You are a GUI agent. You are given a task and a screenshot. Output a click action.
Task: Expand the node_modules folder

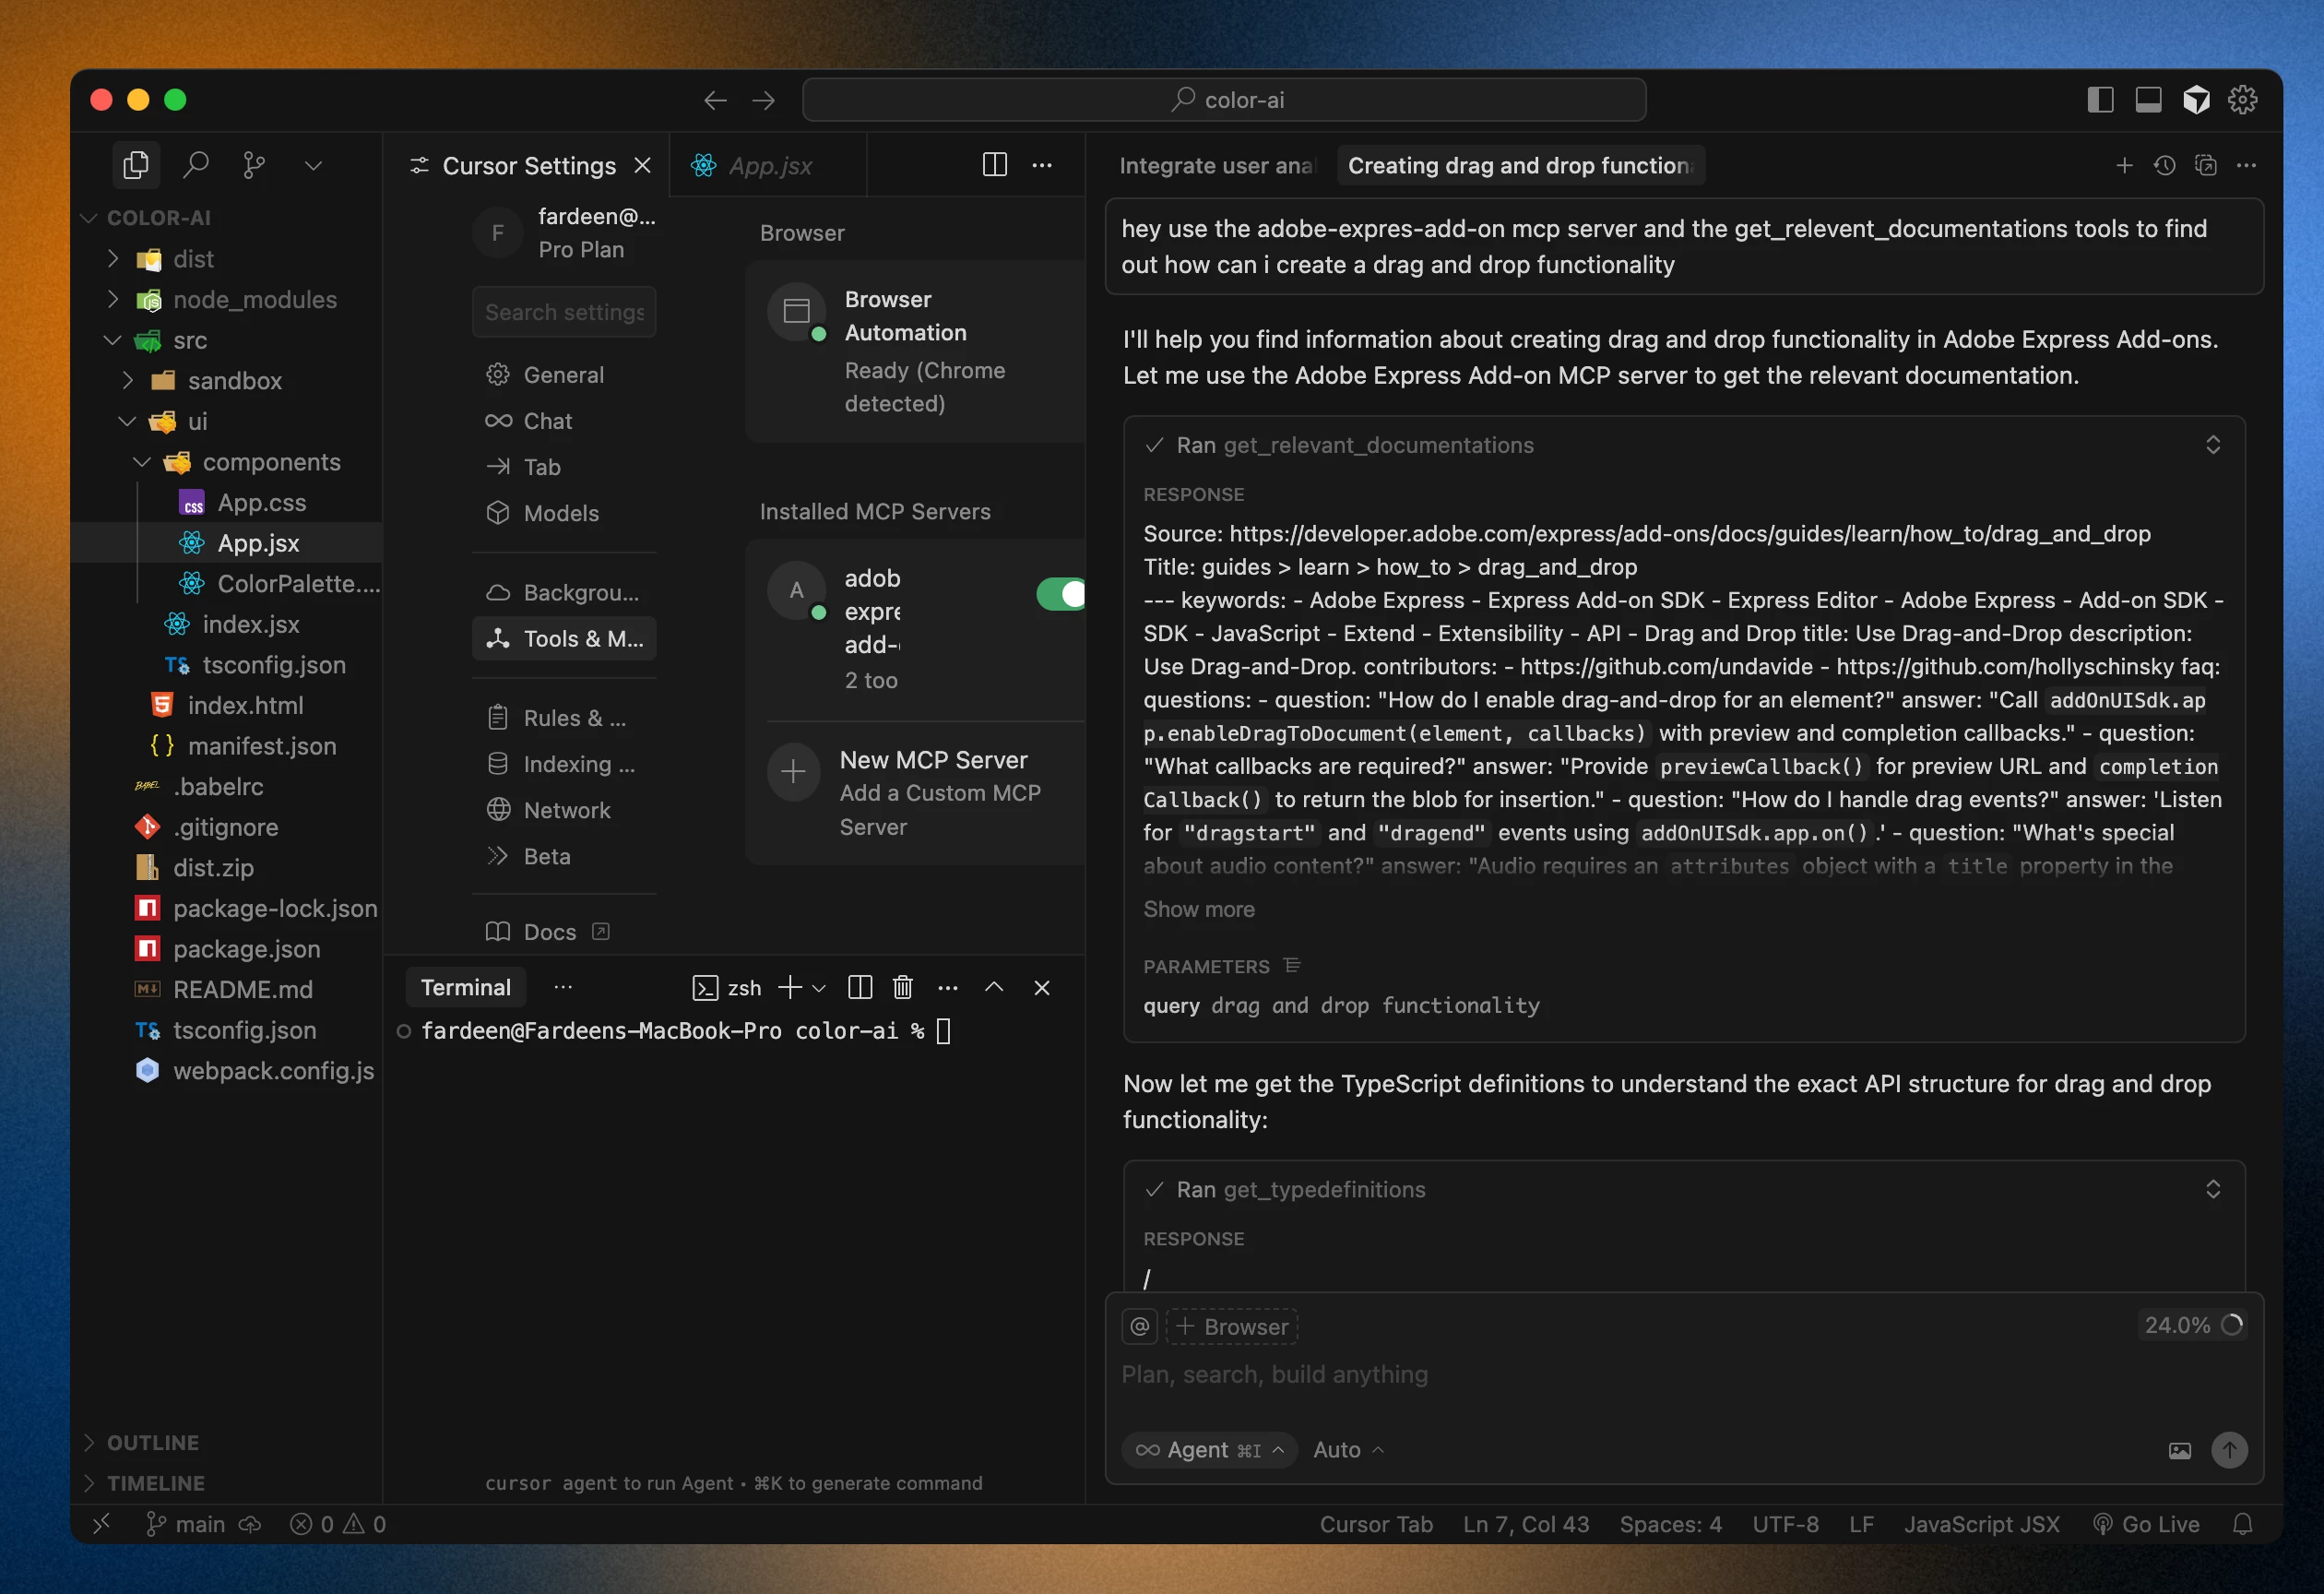click(x=254, y=300)
